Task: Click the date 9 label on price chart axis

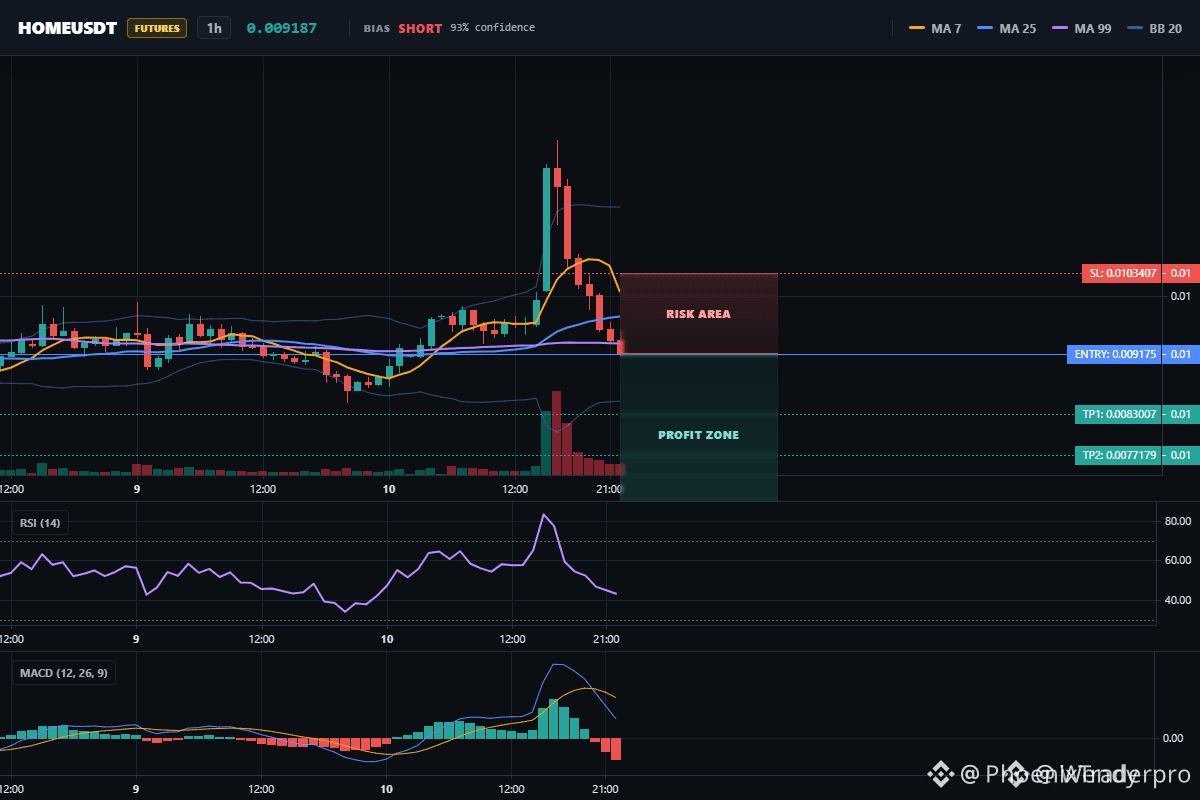Action: pyautogui.click(x=137, y=489)
